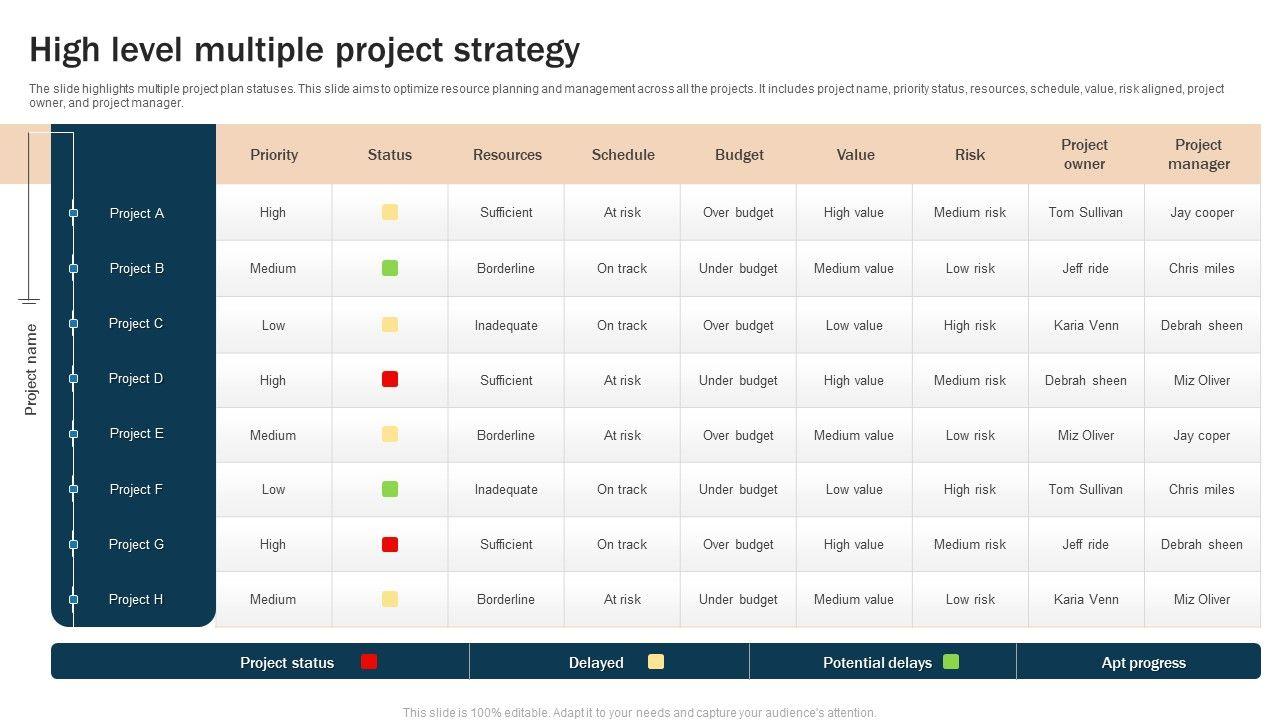This screenshot has width=1280, height=720.
Task: Click green Apt progress legend swatch
Action: [x=951, y=661]
